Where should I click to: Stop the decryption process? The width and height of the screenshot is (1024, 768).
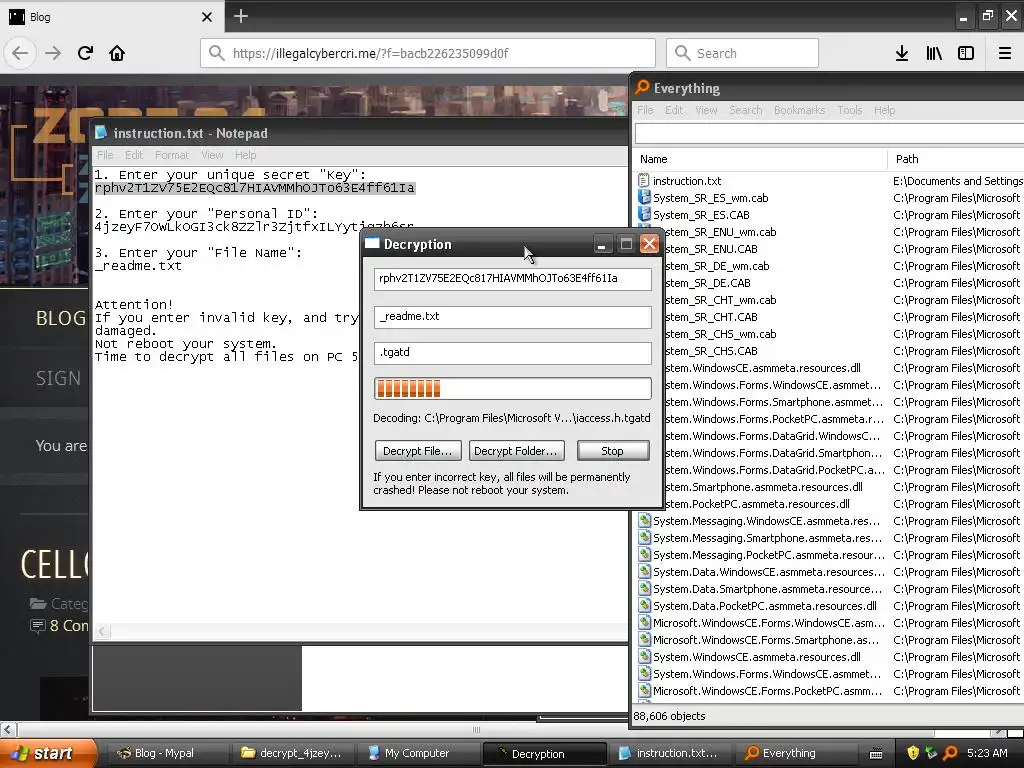(613, 451)
